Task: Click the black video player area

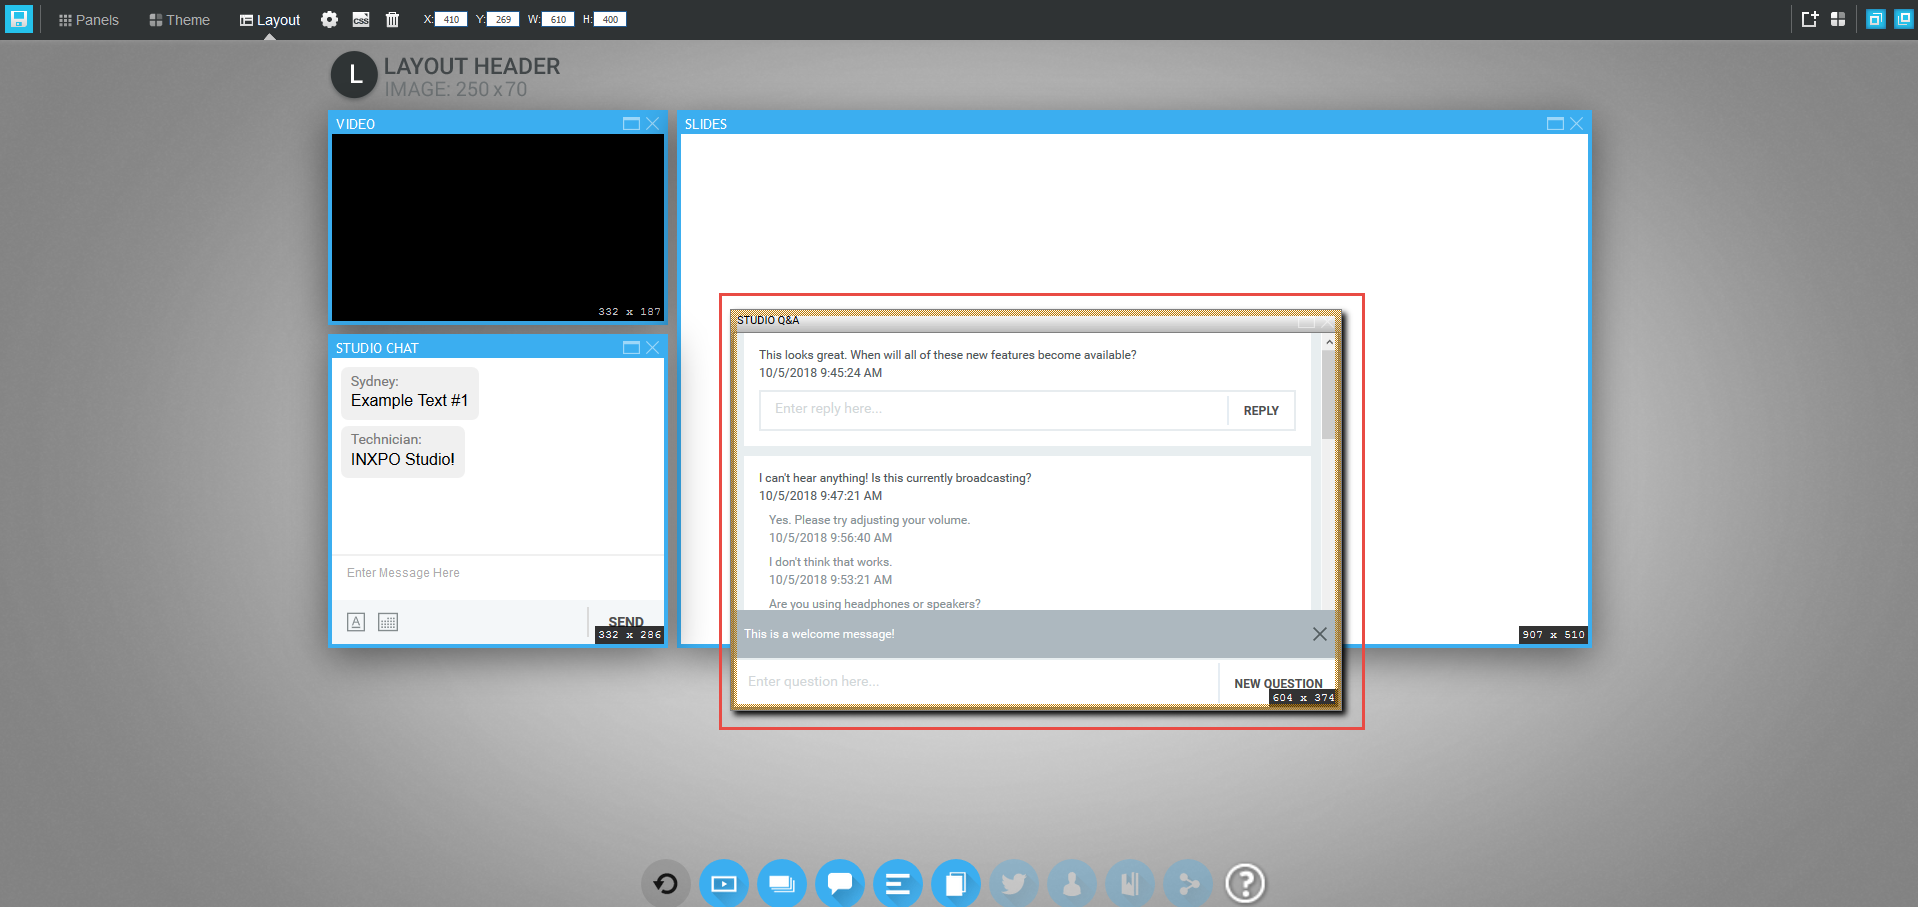Action: 498,228
